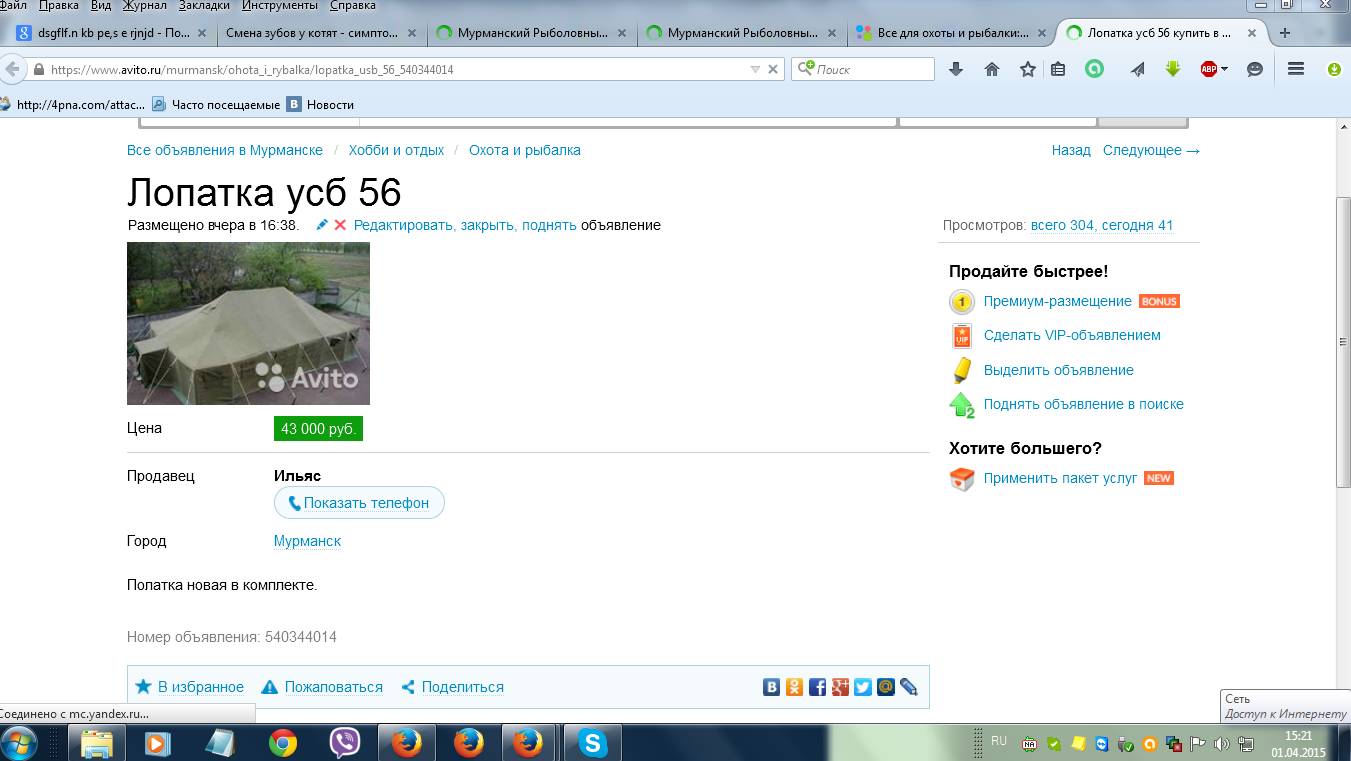The image size is (1351, 761).
Task: Bookmark this page with star icon
Action: pyautogui.click(x=1027, y=69)
